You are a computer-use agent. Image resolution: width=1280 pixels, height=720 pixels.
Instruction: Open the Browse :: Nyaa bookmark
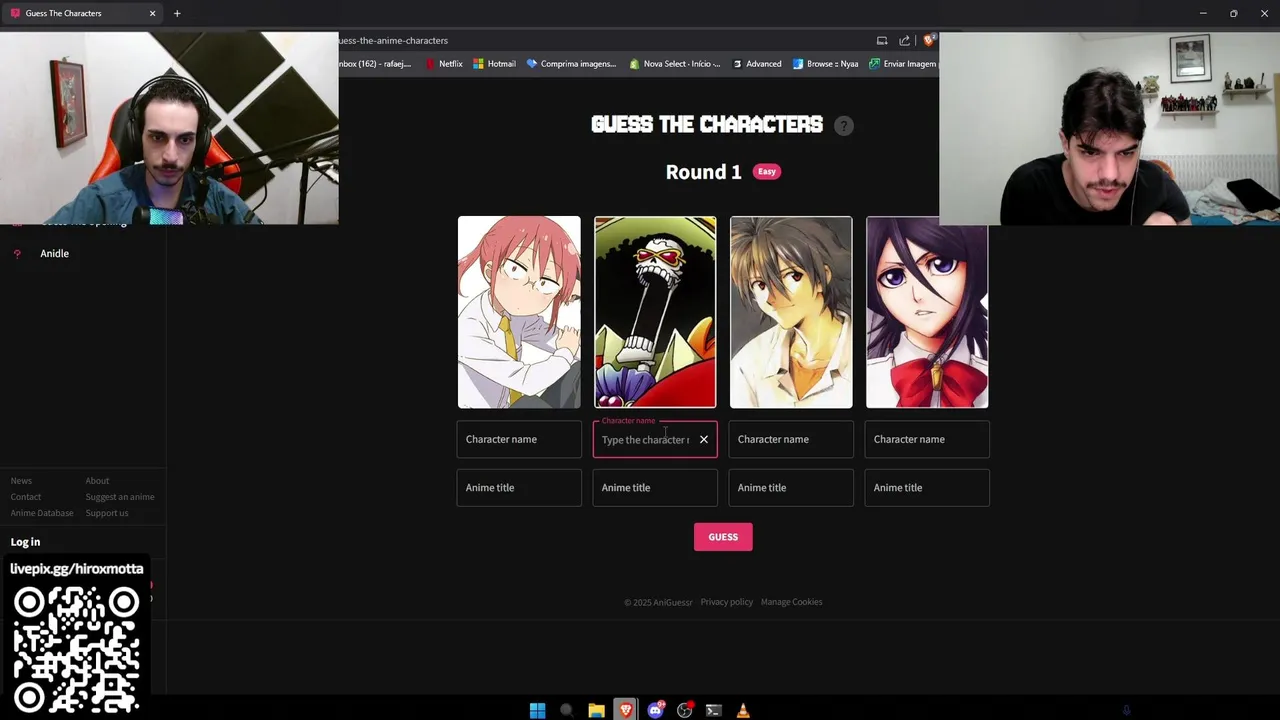tap(826, 64)
